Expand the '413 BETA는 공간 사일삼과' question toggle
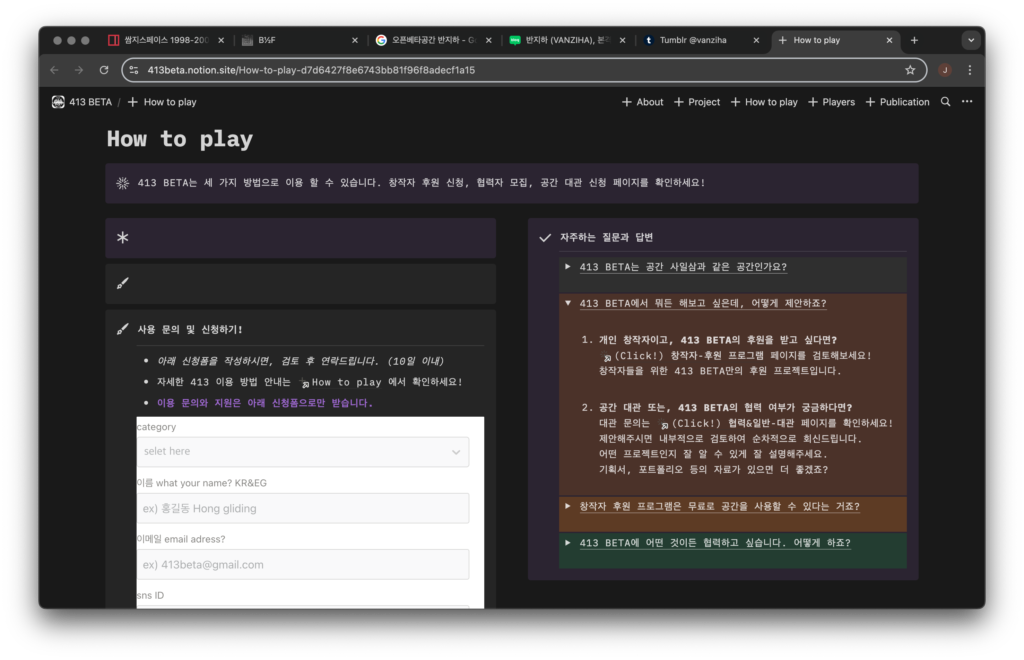Viewport: 1024px width, 660px height. pos(568,267)
